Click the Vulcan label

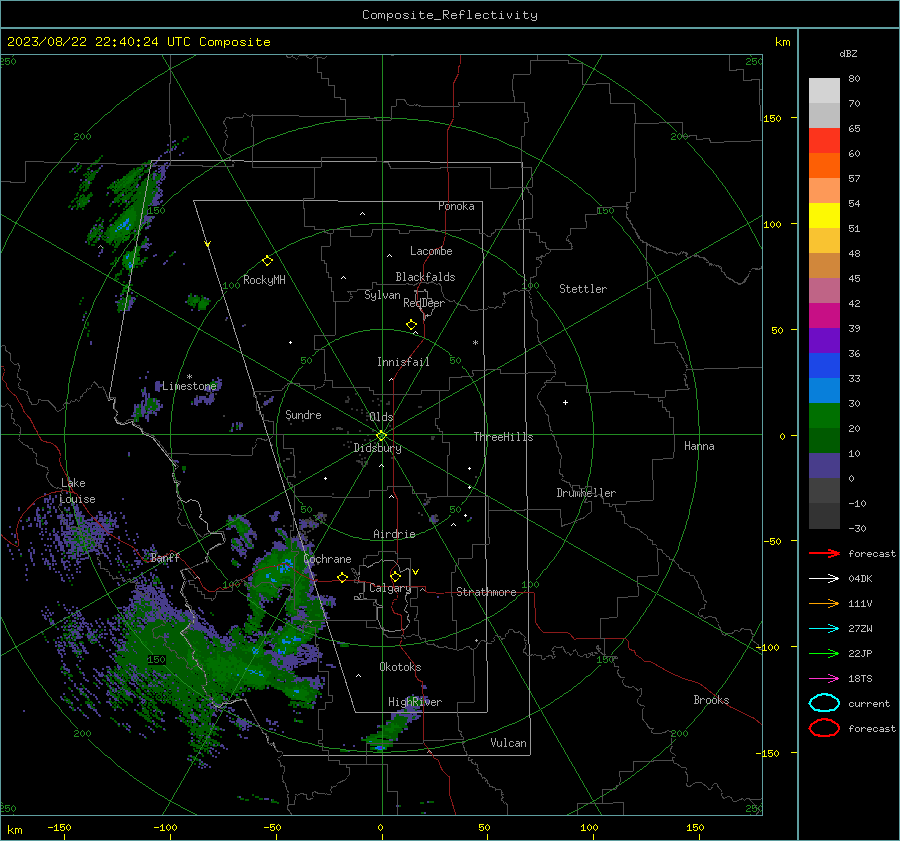point(508,743)
